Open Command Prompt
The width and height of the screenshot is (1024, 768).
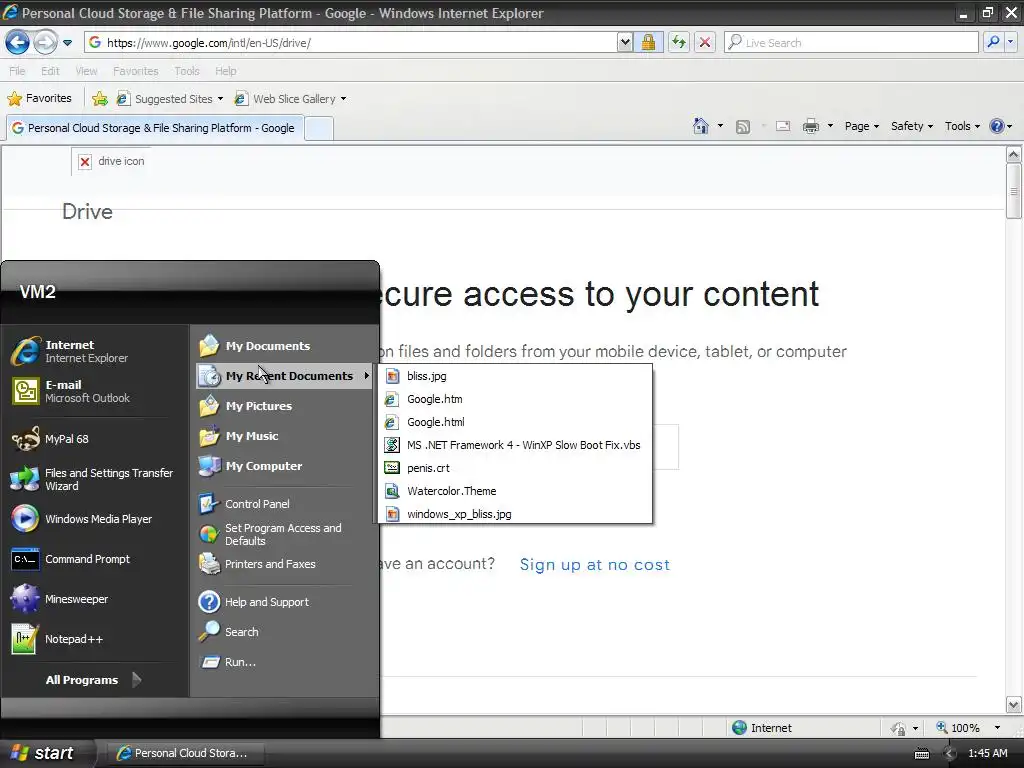pyautogui.click(x=95, y=559)
